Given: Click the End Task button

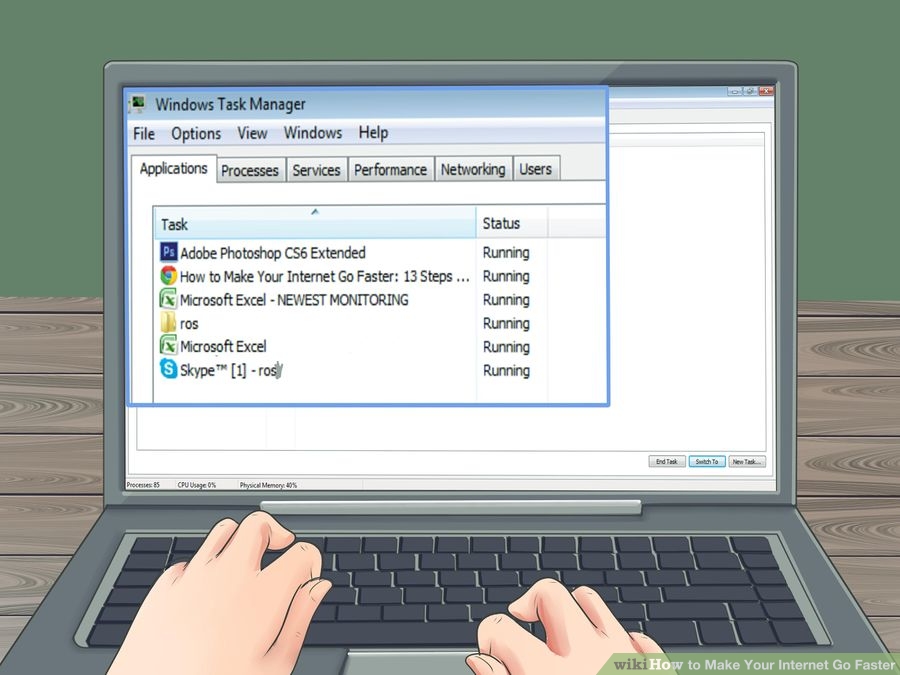Looking at the screenshot, I should [x=666, y=461].
